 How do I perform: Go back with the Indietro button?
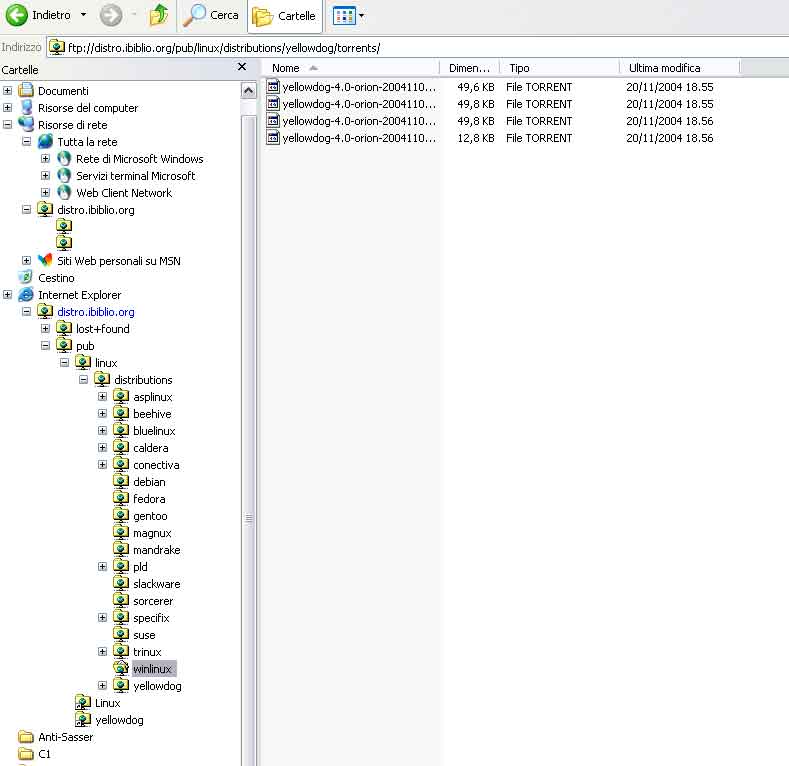click(38, 15)
